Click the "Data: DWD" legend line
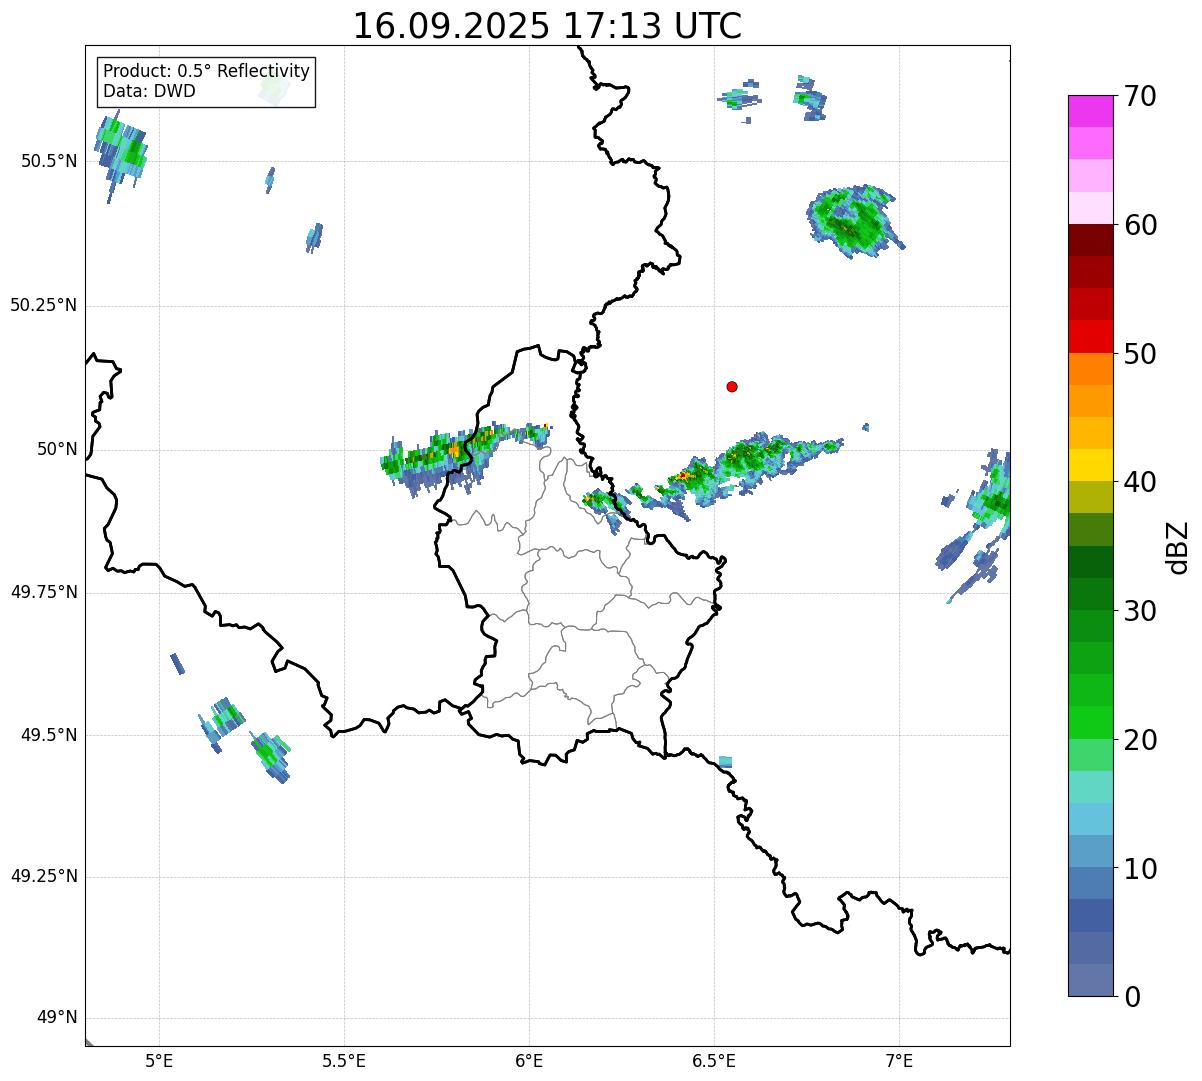1202x1081 pixels. [x=149, y=91]
